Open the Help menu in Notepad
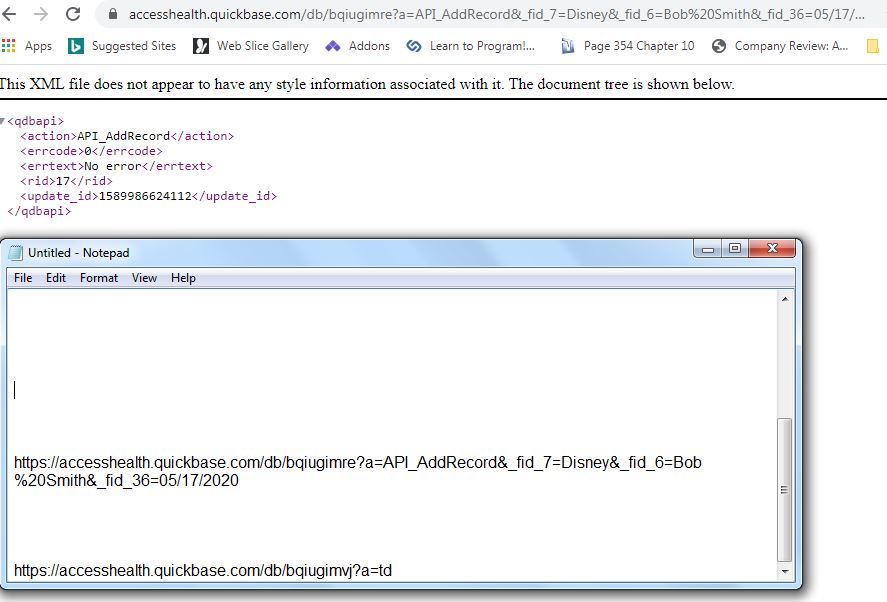This screenshot has height=602, width=887. tap(183, 278)
